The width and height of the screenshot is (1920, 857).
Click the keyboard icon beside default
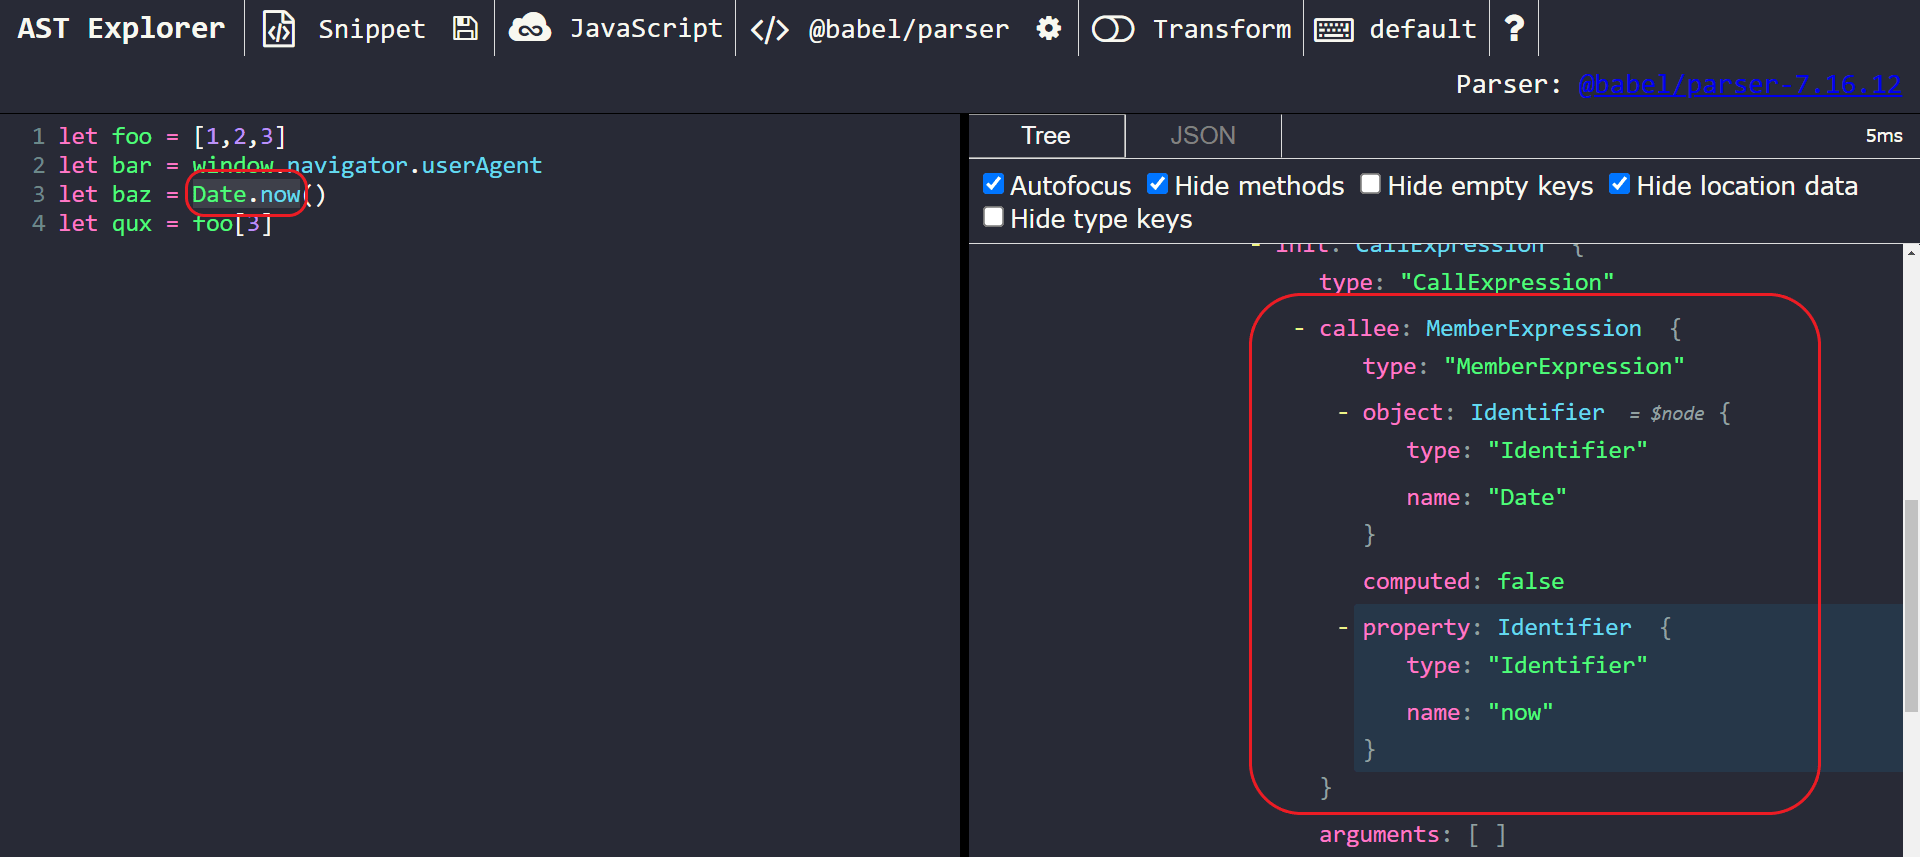coord(1334,29)
